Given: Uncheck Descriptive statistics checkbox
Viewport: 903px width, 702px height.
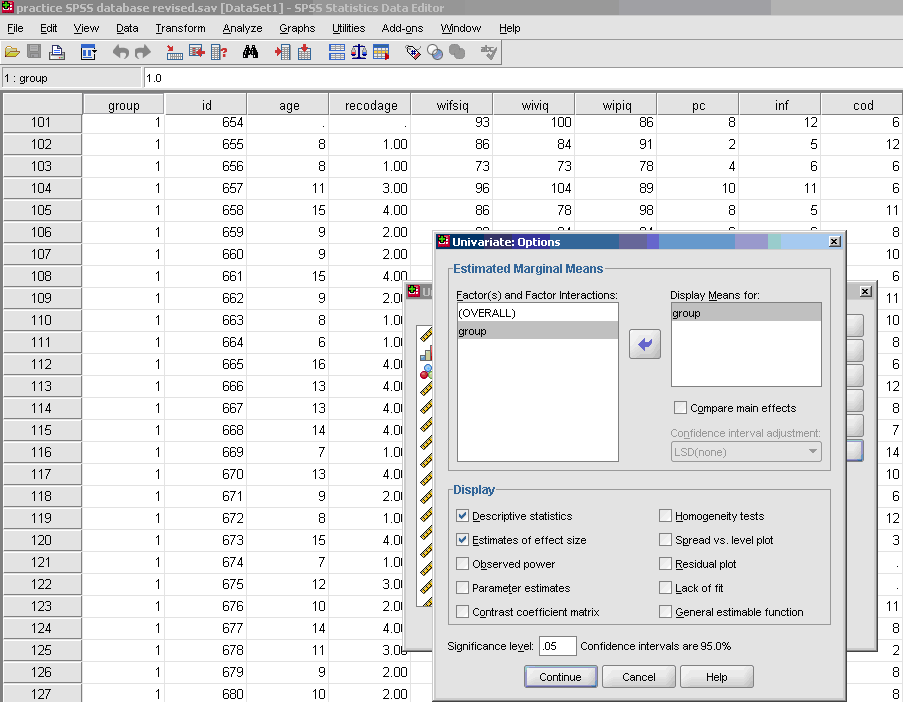Looking at the screenshot, I should point(462,516).
